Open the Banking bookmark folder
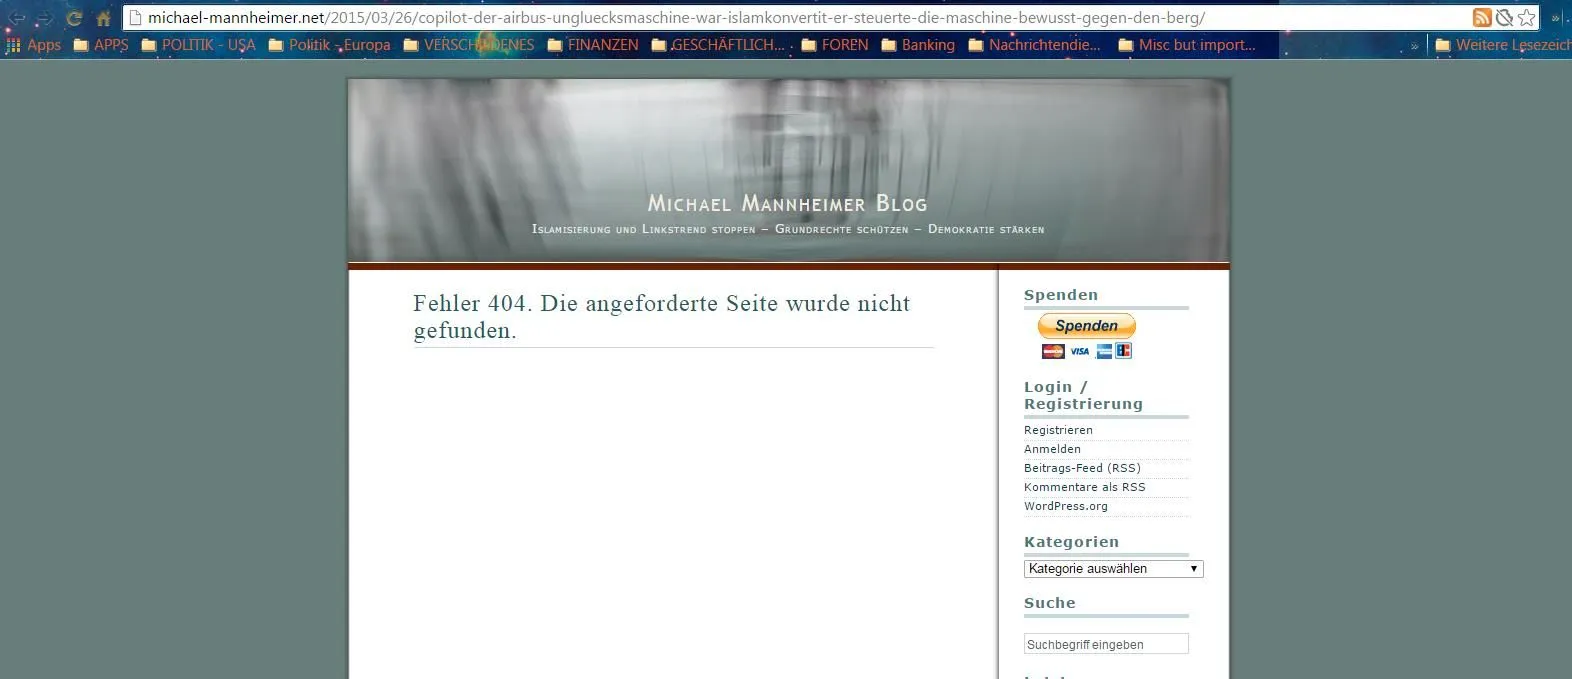This screenshot has height=679, width=1572. (x=918, y=45)
